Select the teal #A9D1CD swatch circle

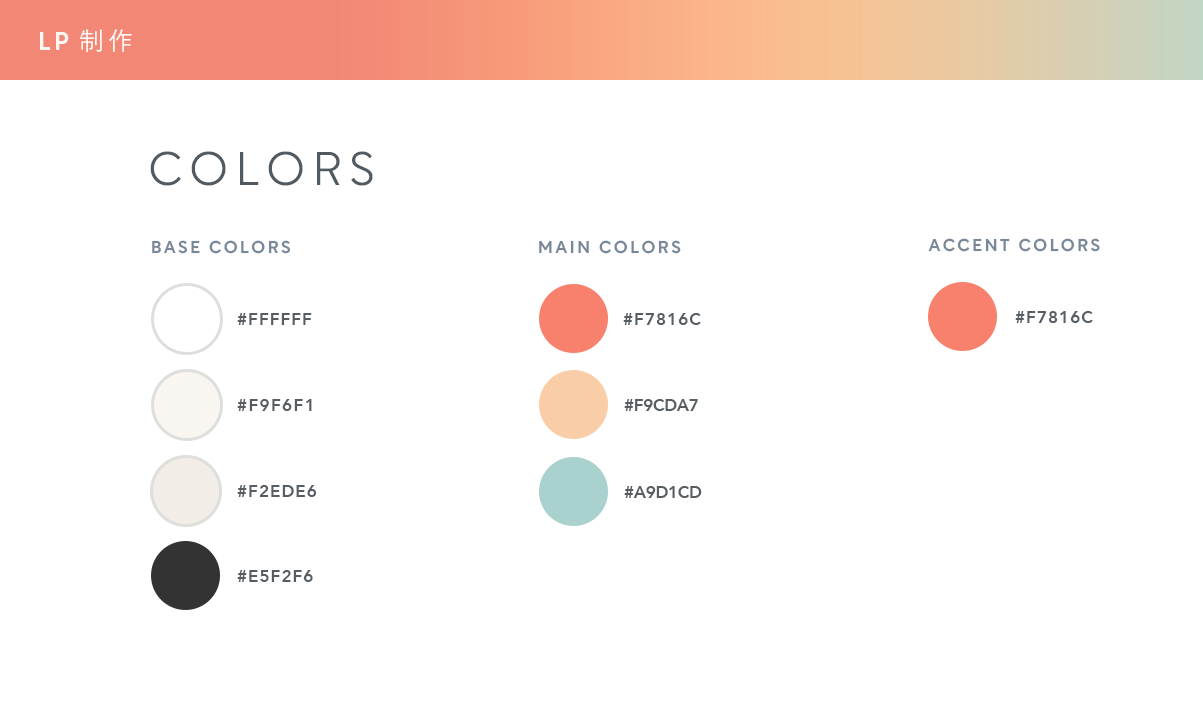coord(573,491)
